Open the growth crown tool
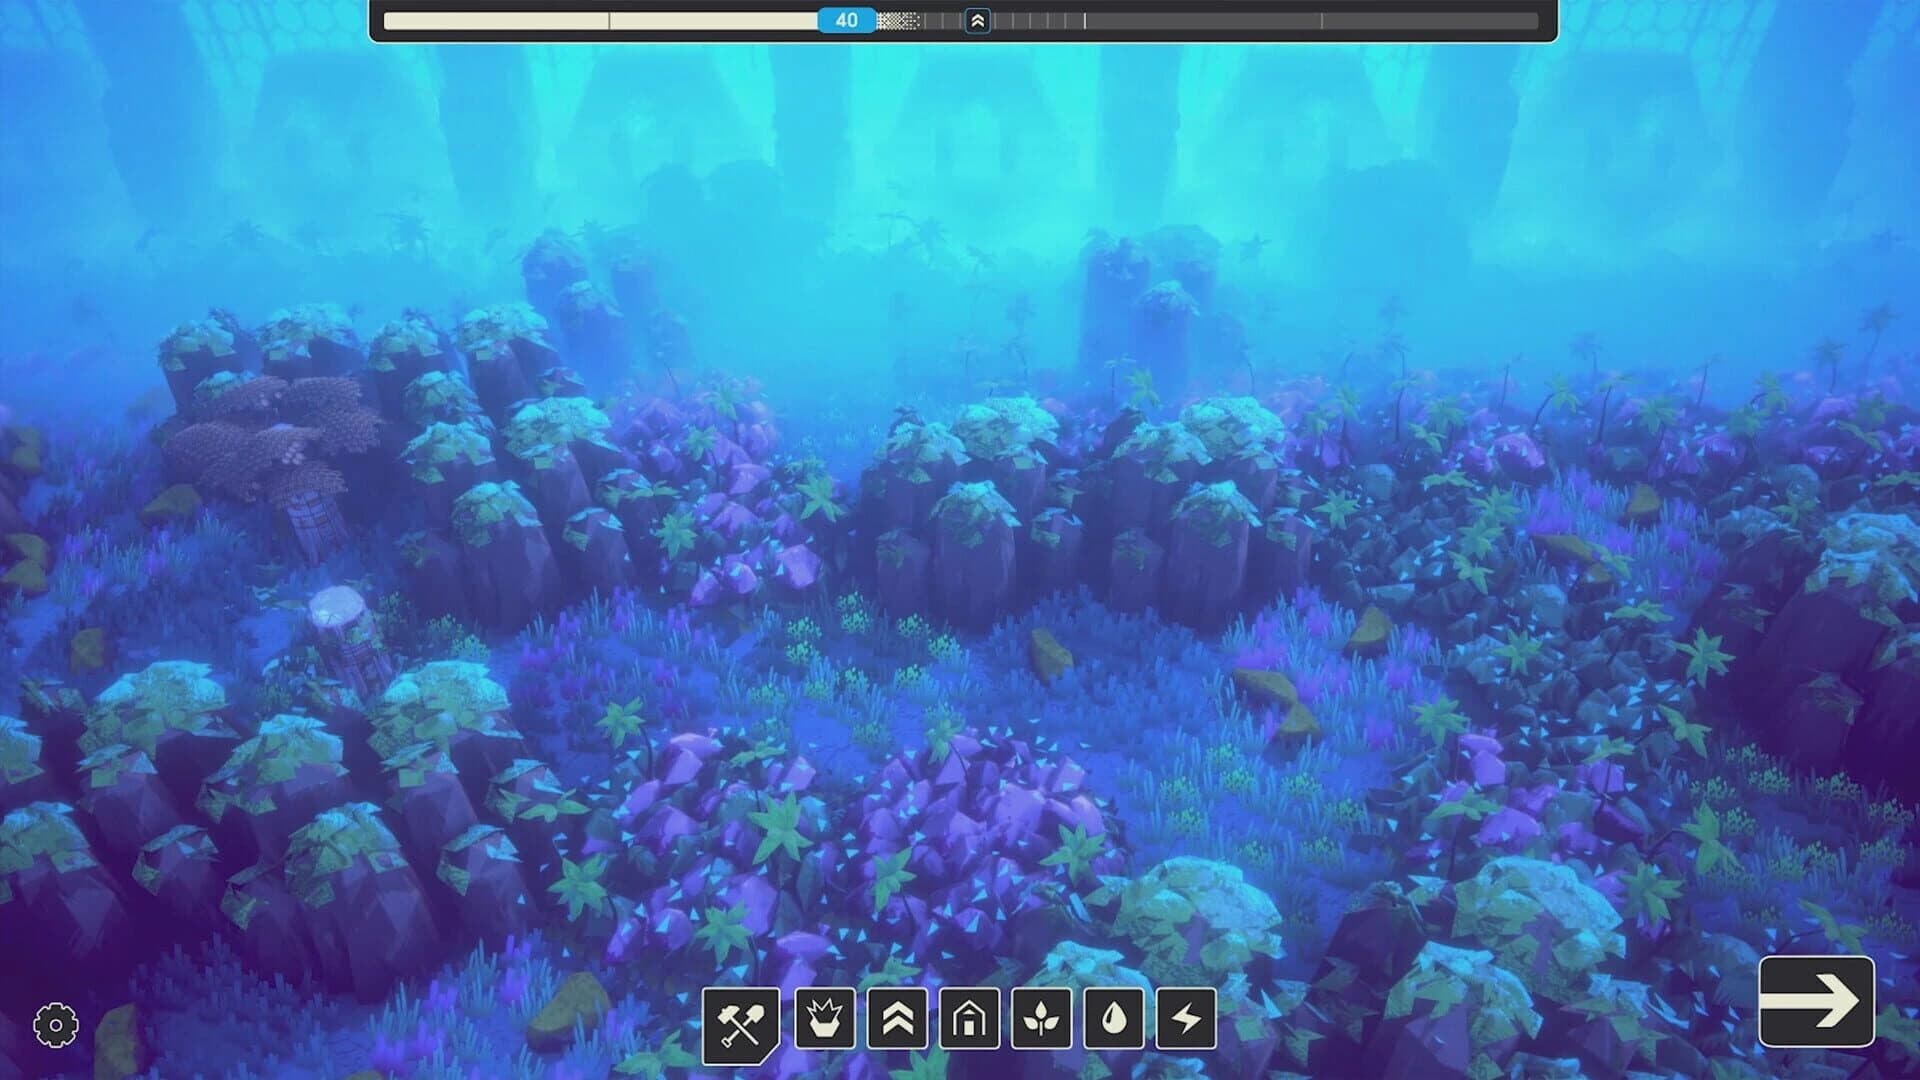Screen dimensions: 1920x1080 click(x=825, y=1021)
